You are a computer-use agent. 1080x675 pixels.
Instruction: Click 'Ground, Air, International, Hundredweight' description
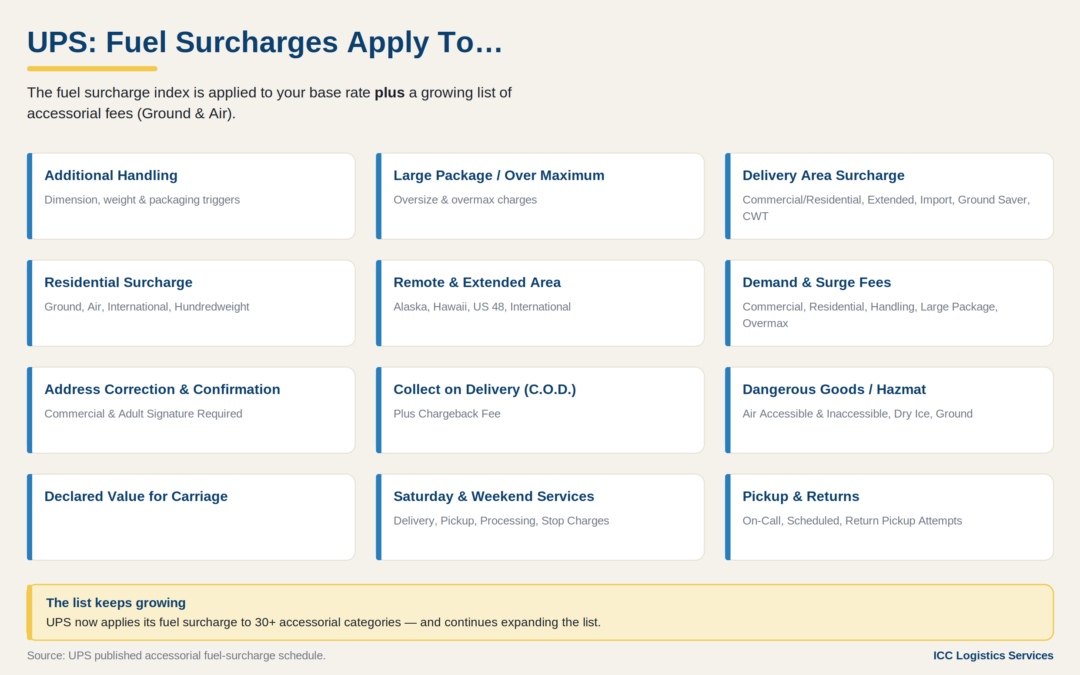pyautogui.click(x=147, y=307)
